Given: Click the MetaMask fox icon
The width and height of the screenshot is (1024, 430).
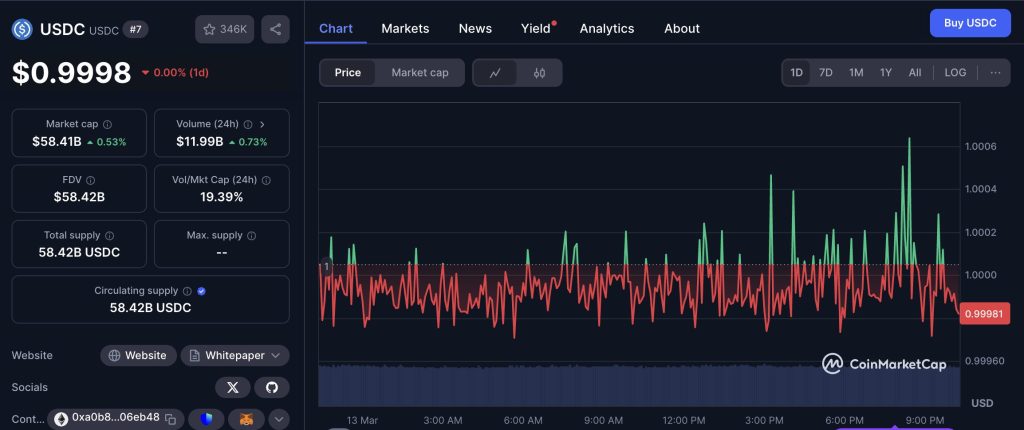Looking at the screenshot, I should [246, 419].
